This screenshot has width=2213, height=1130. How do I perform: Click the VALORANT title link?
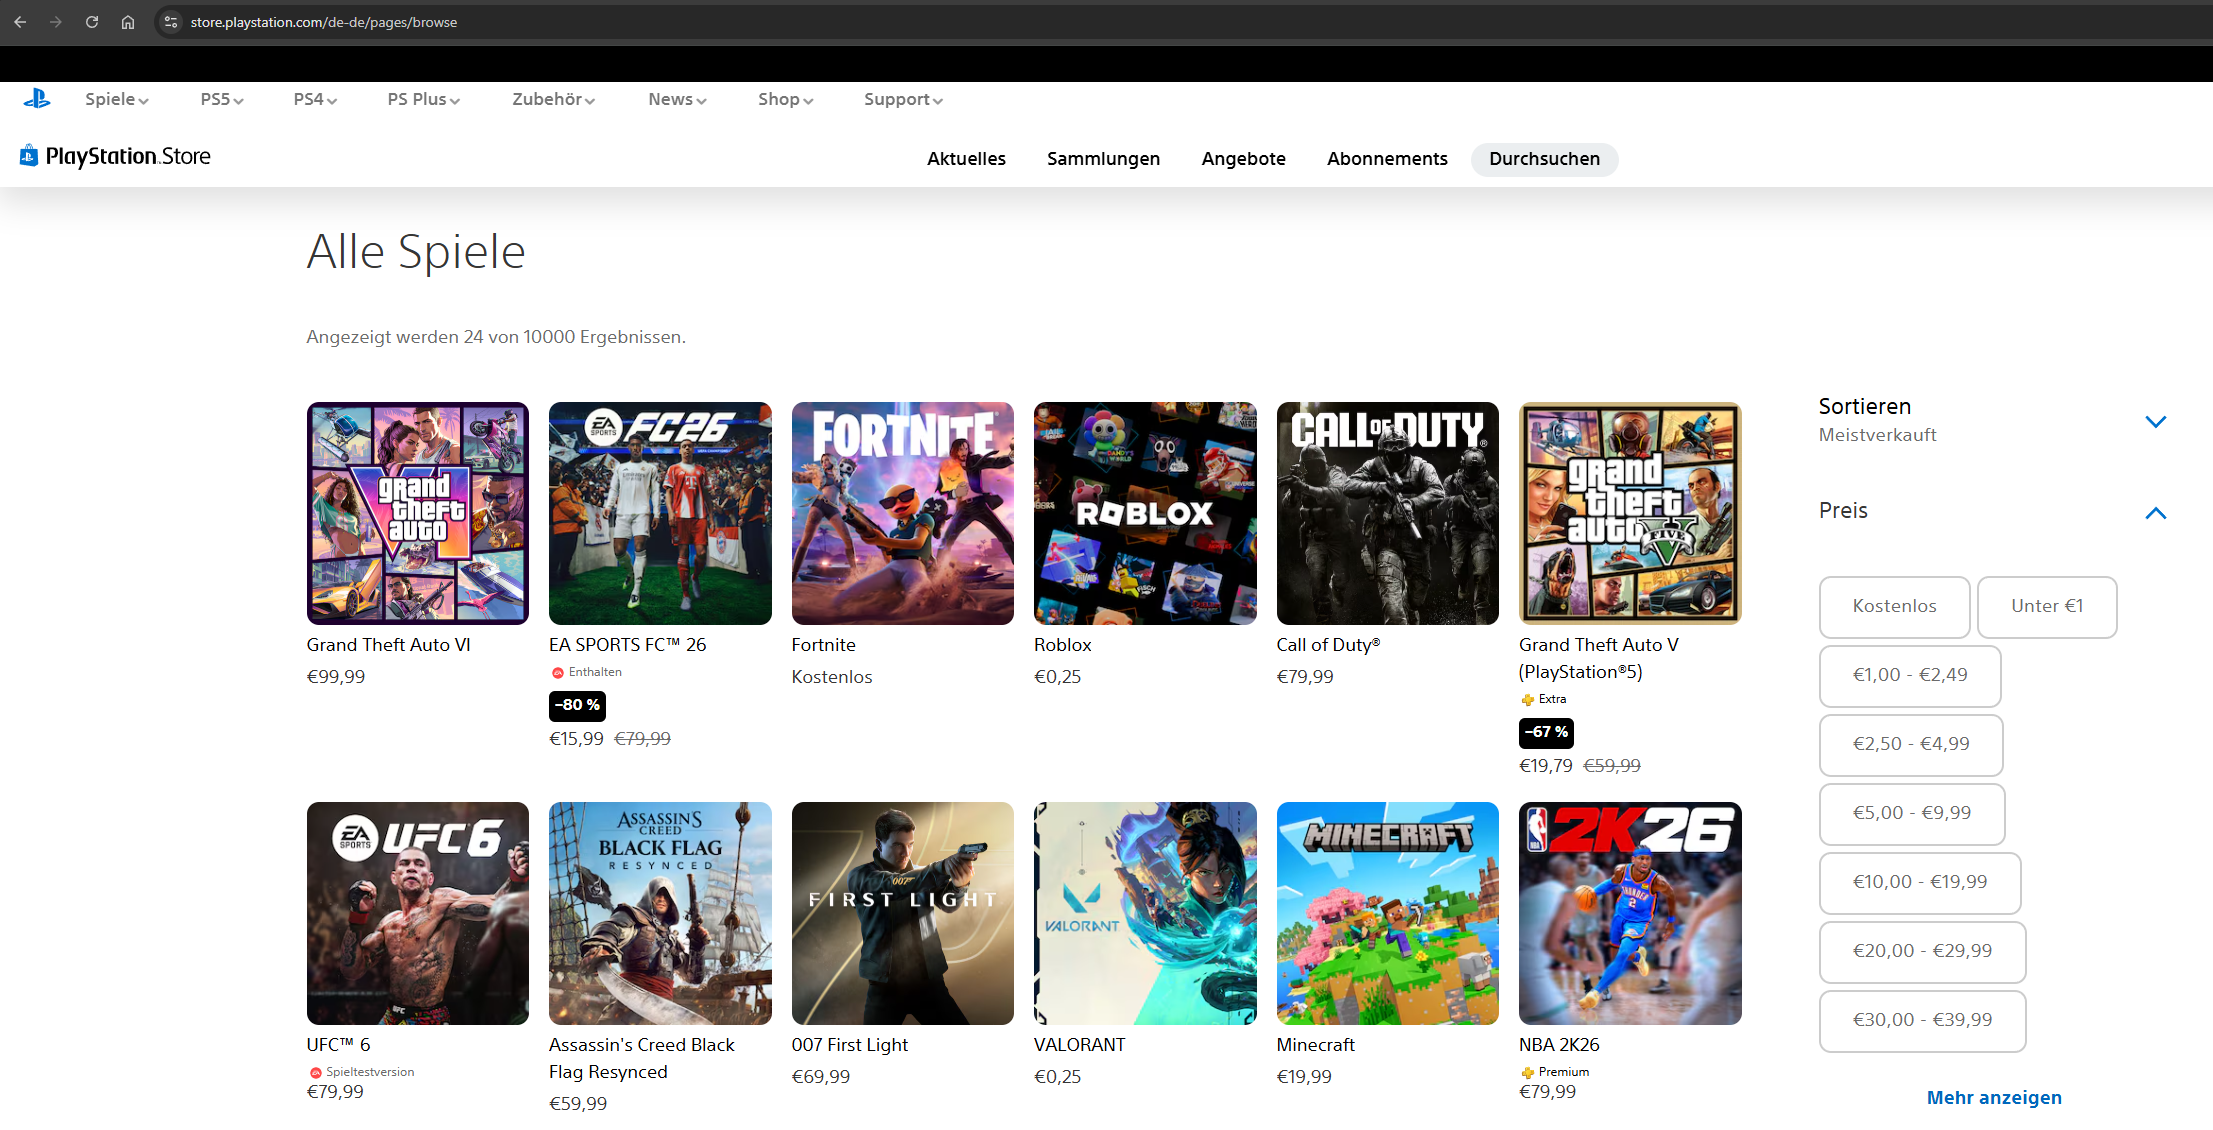coord(1080,1045)
